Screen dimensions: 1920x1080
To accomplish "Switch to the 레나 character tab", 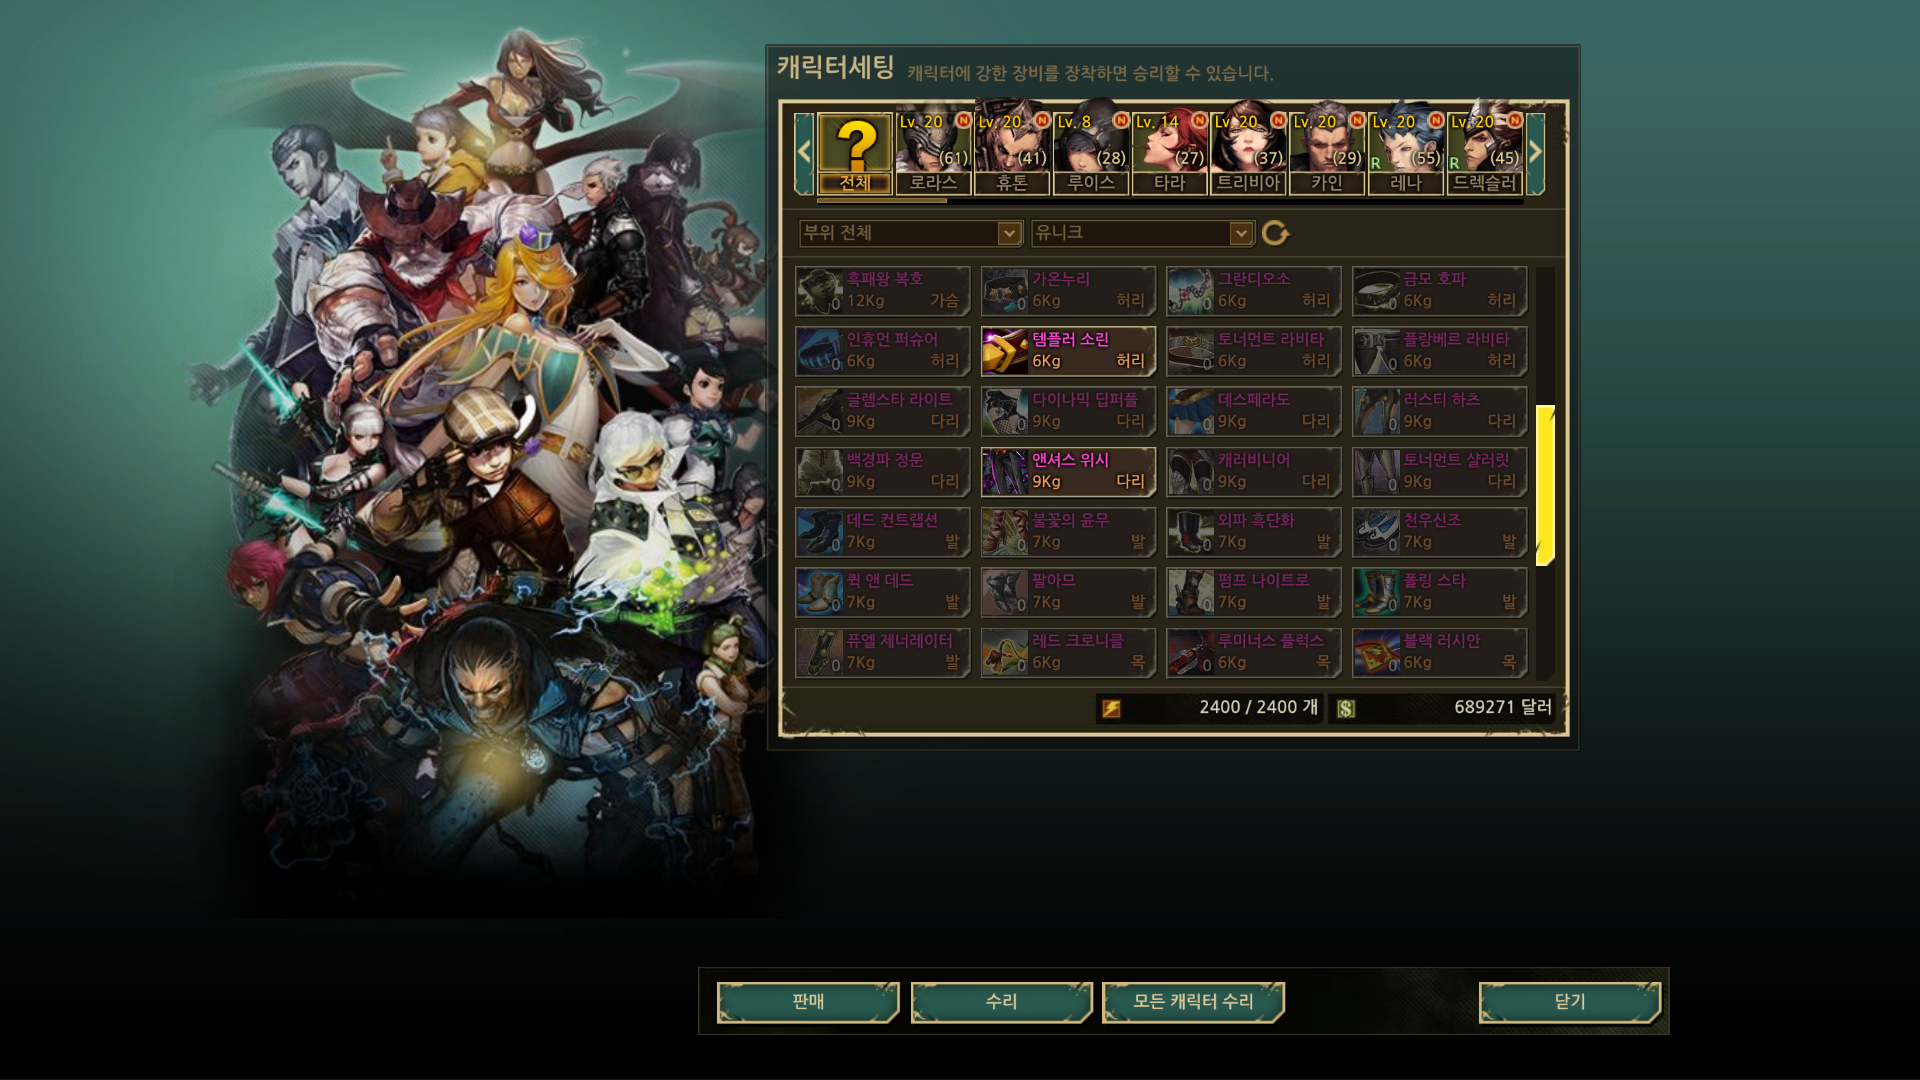I will (1405, 153).
